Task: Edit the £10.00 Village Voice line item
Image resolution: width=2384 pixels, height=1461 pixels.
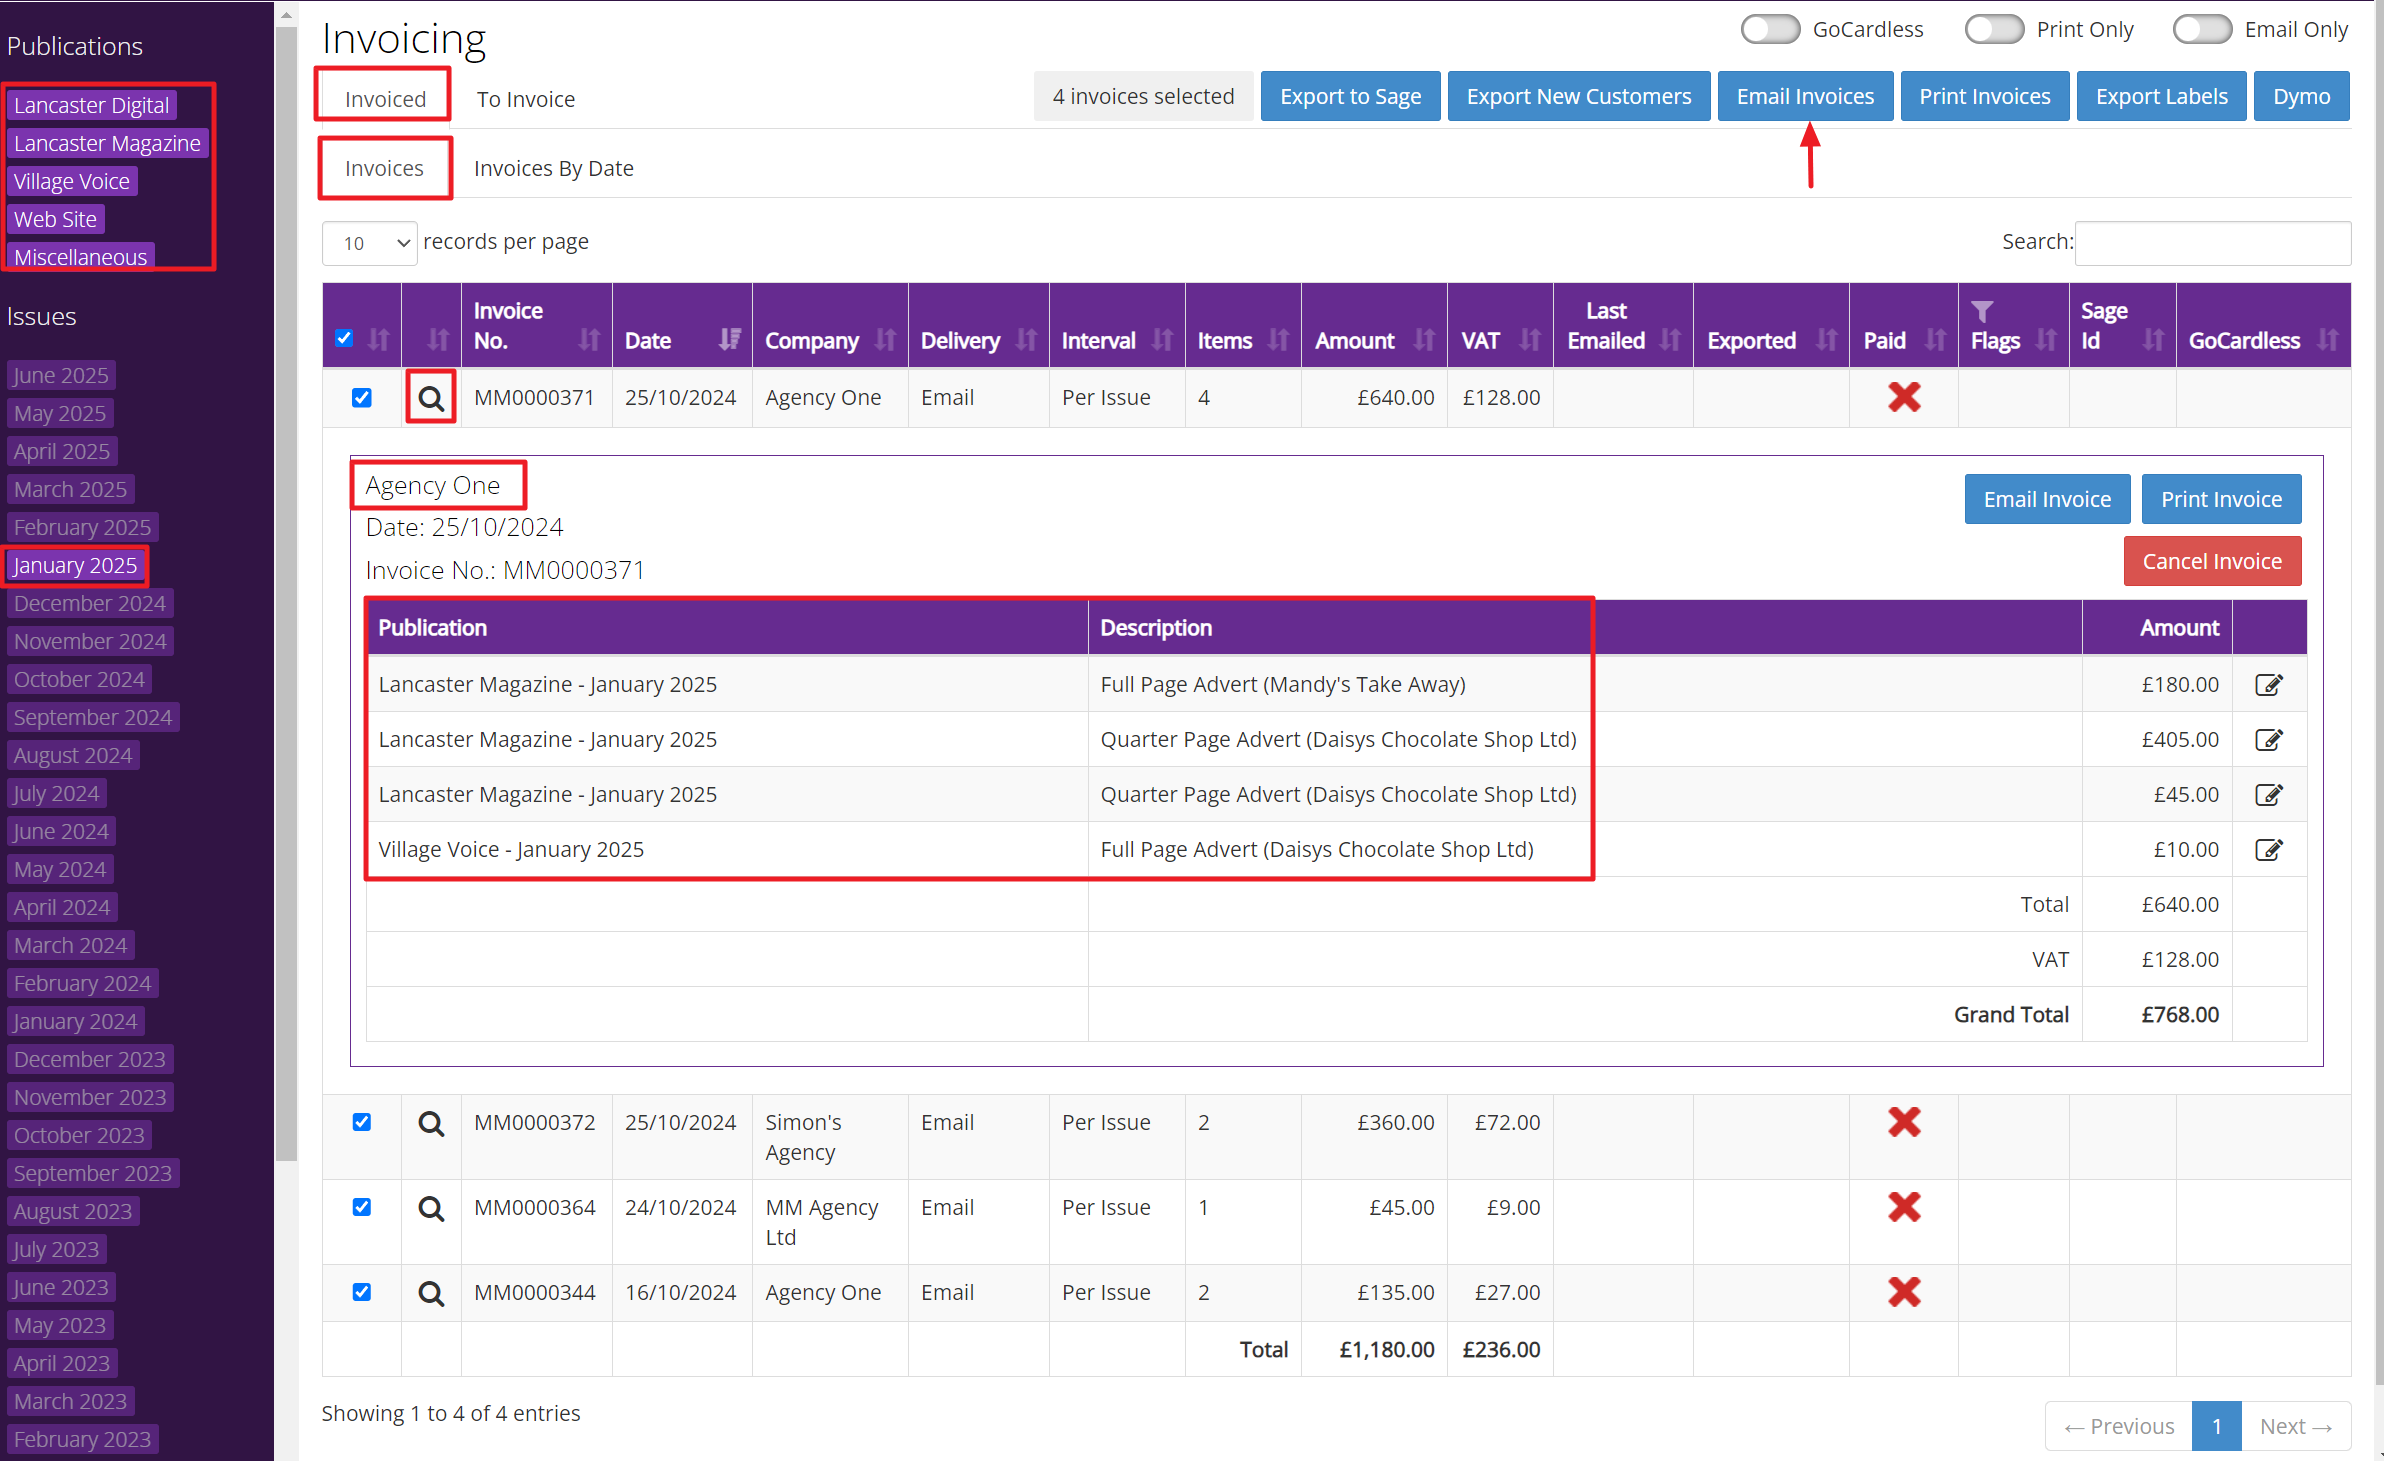Action: point(2269,850)
